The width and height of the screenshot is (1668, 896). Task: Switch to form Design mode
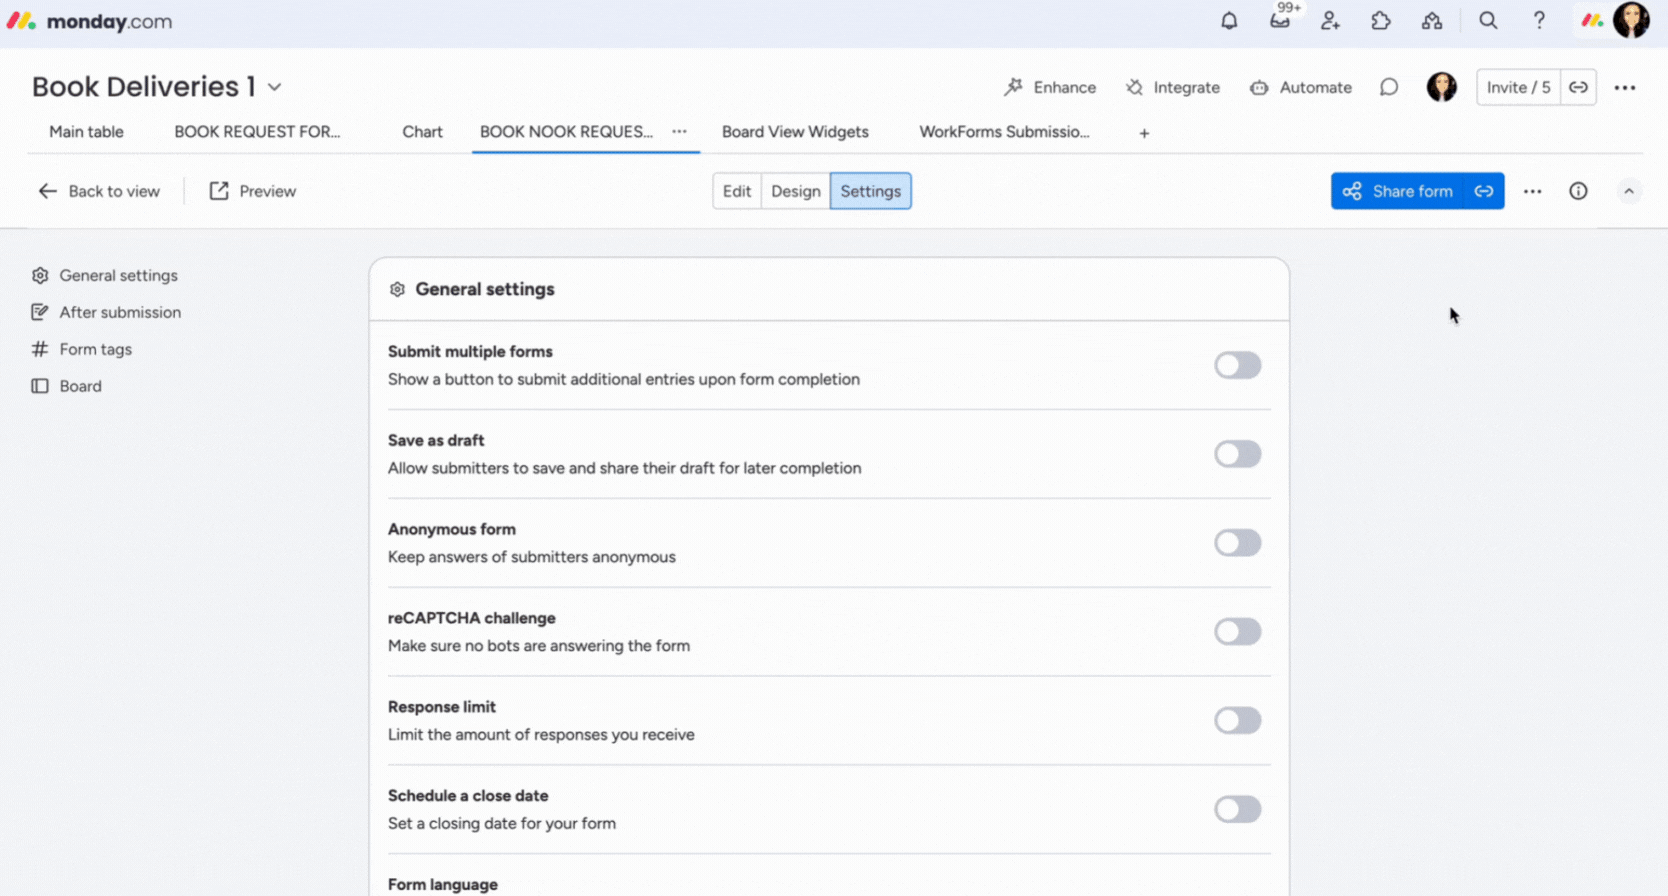pyautogui.click(x=796, y=191)
